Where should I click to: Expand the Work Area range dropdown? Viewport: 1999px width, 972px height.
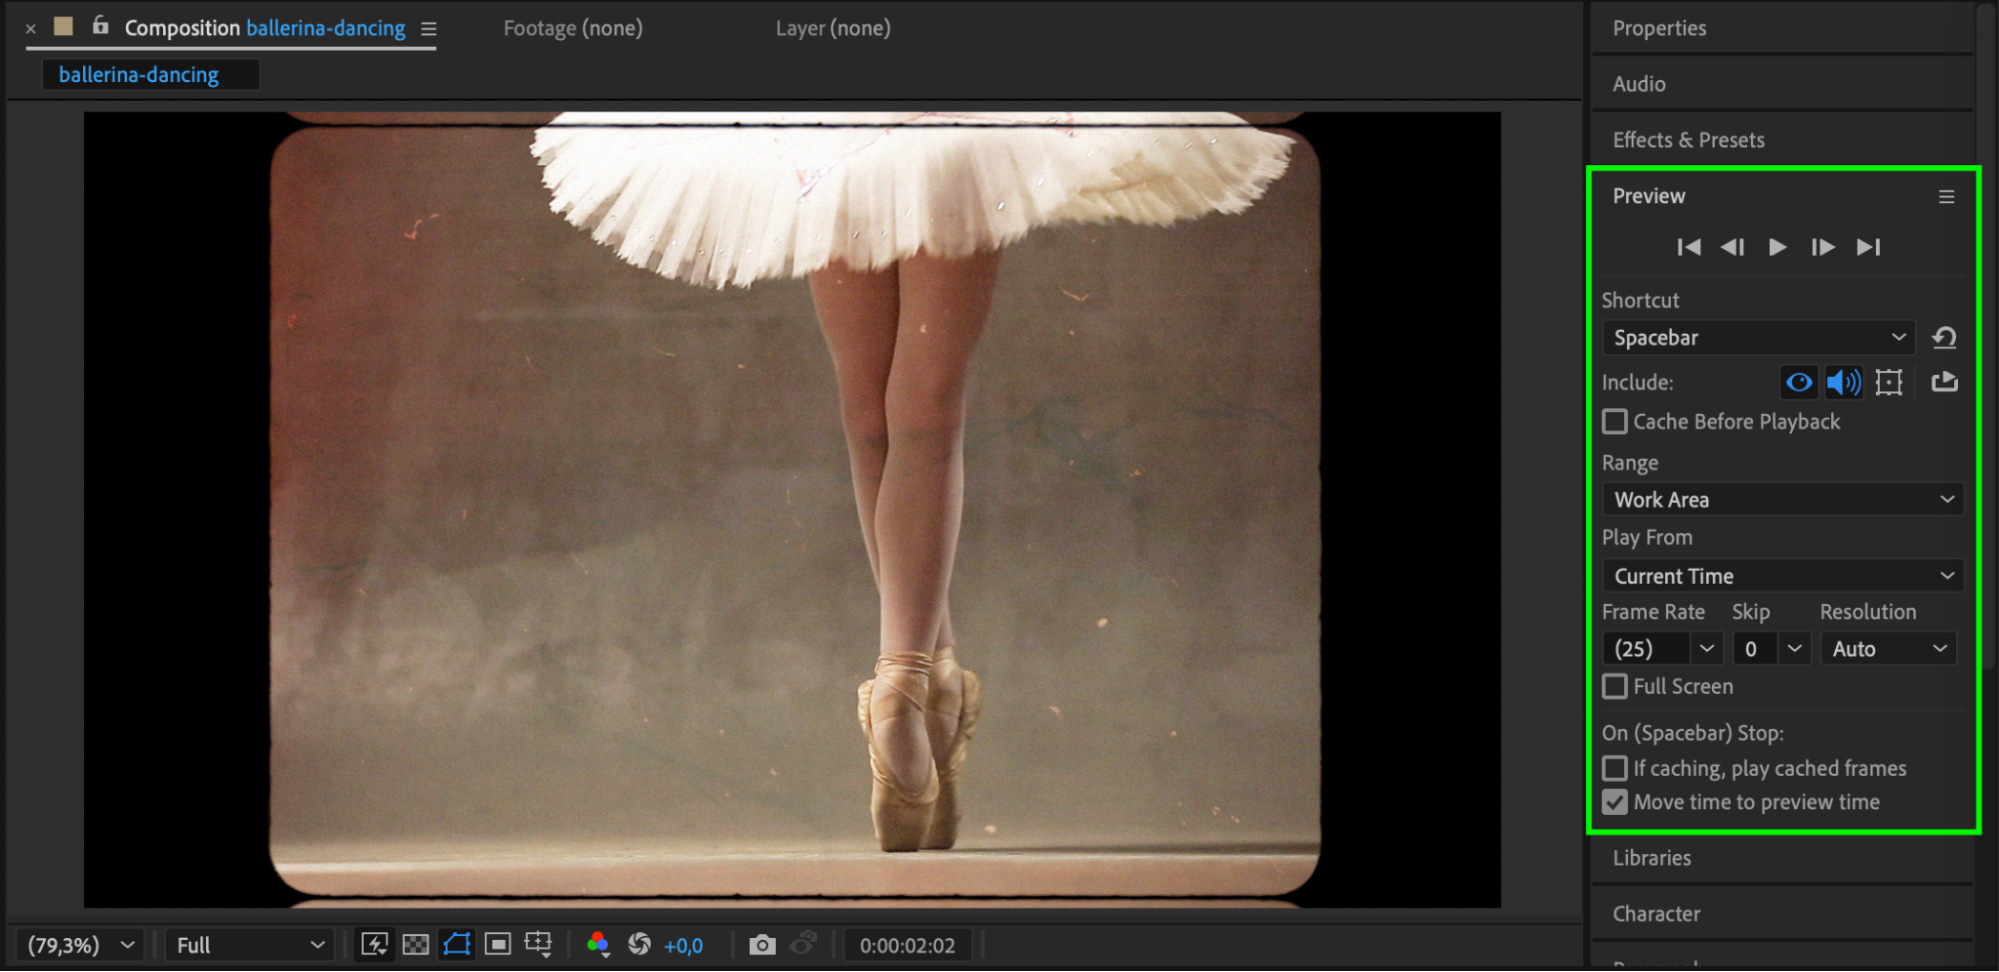point(1782,500)
